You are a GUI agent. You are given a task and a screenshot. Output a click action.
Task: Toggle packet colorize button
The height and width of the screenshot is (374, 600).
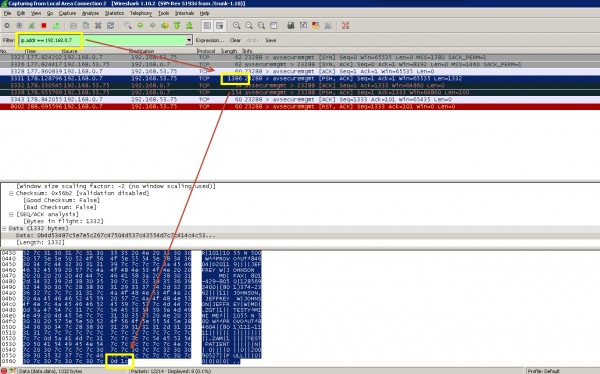(x=207, y=26)
